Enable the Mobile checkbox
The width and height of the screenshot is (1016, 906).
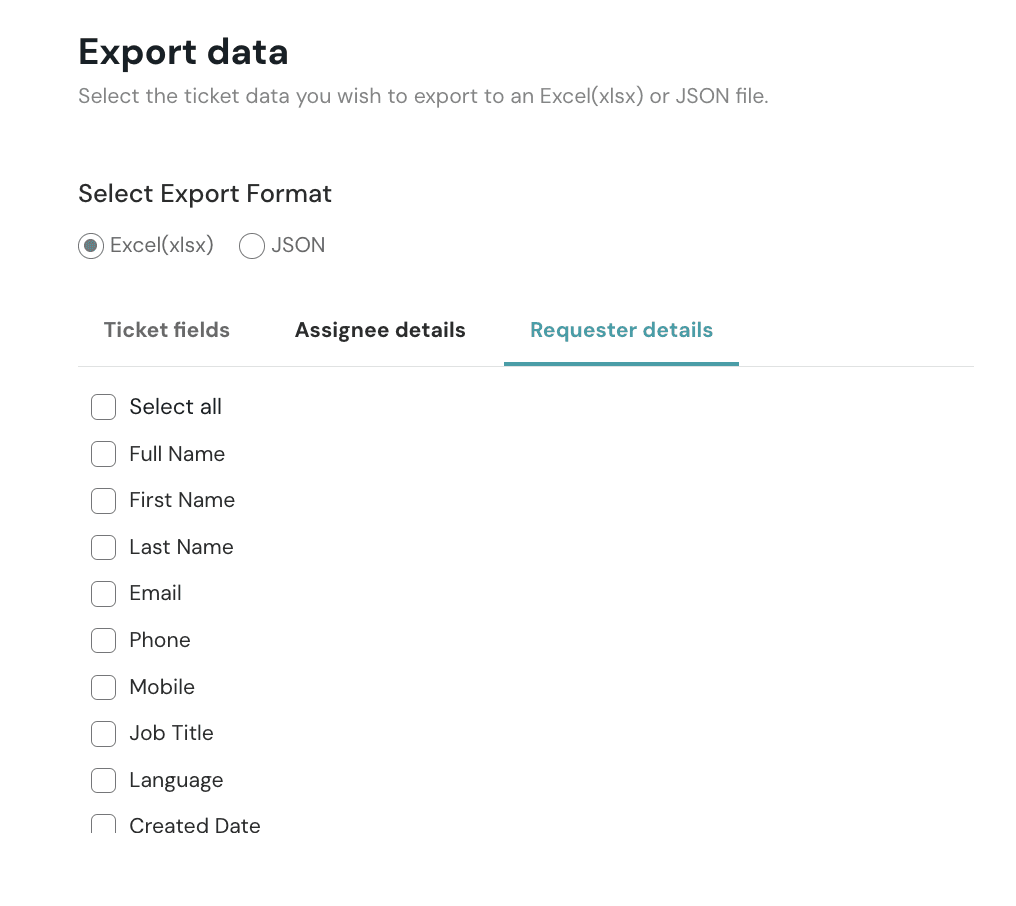104,687
